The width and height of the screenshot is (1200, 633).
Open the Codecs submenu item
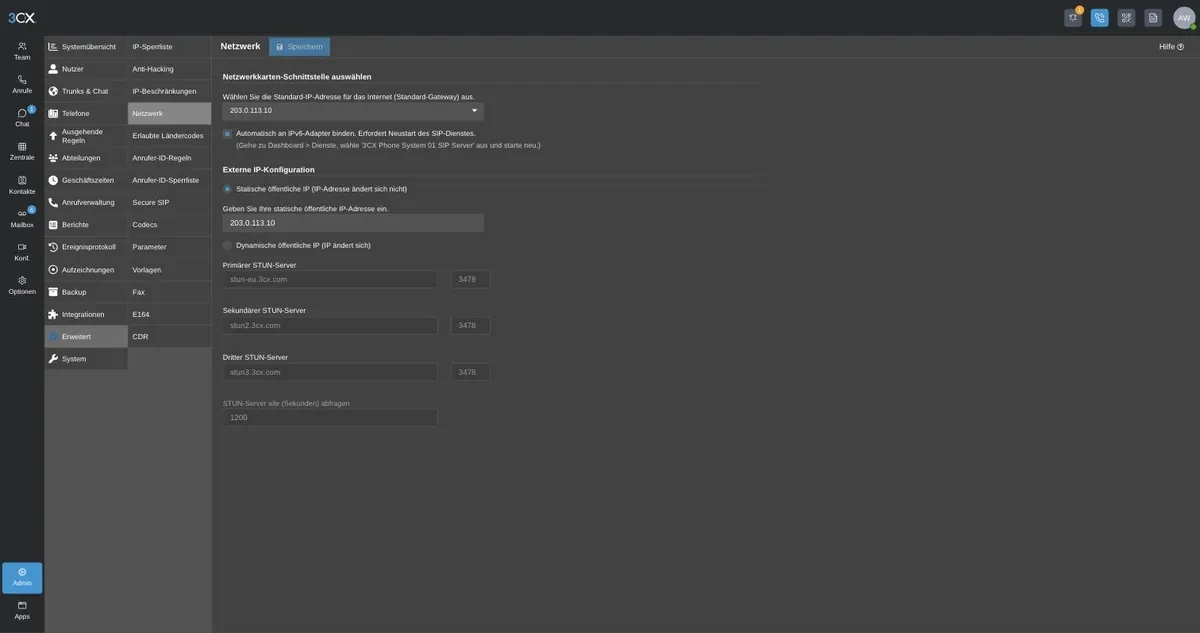click(x=169, y=225)
